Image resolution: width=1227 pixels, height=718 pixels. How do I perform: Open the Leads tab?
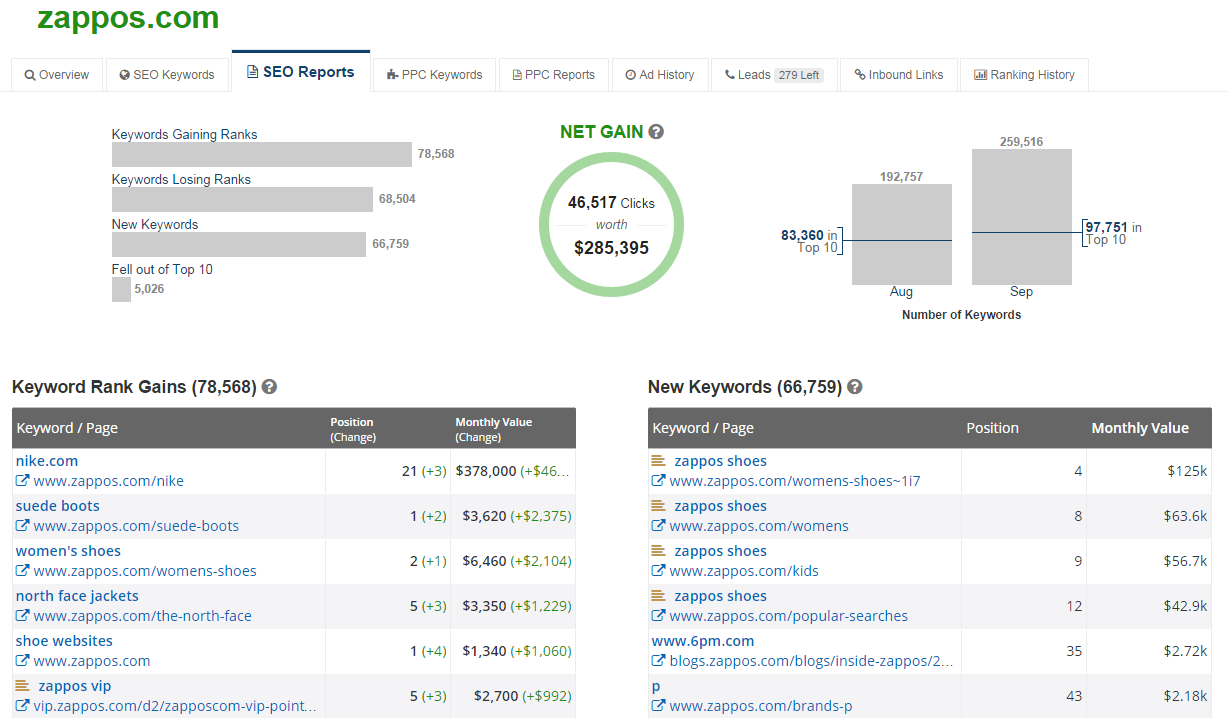[773, 75]
